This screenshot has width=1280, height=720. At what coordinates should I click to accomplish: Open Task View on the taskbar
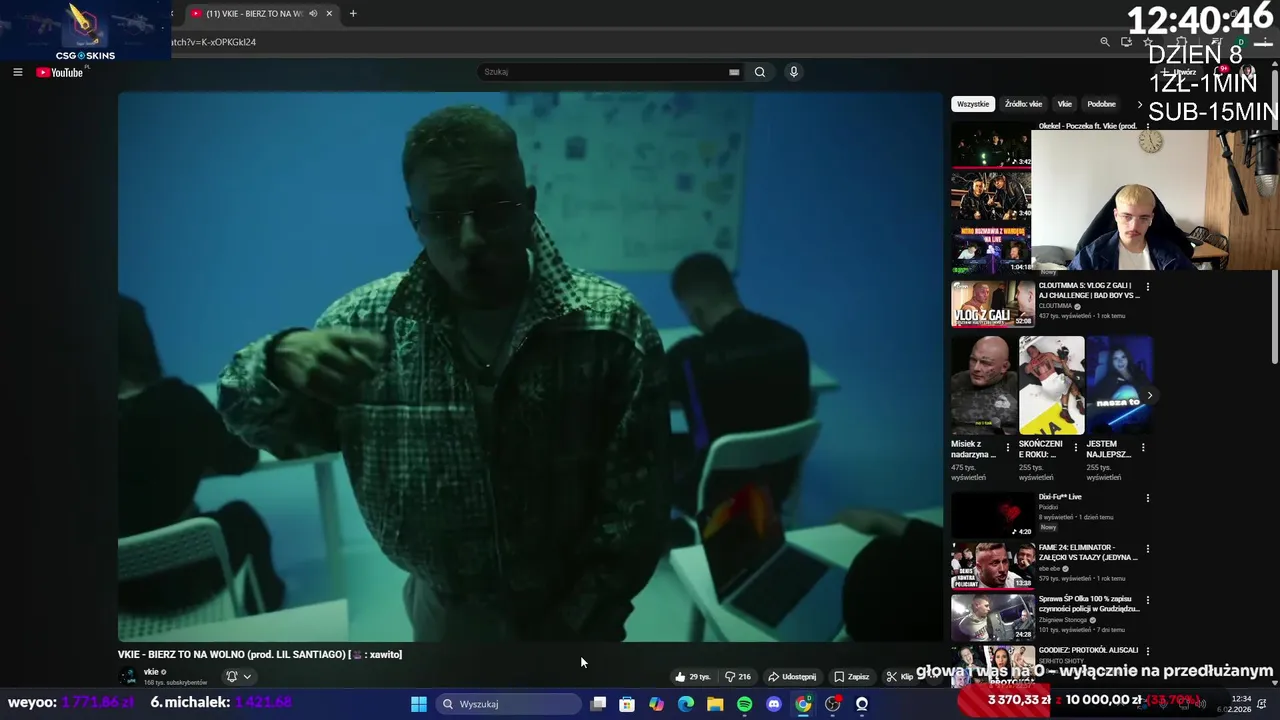click(x=598, y=704)
